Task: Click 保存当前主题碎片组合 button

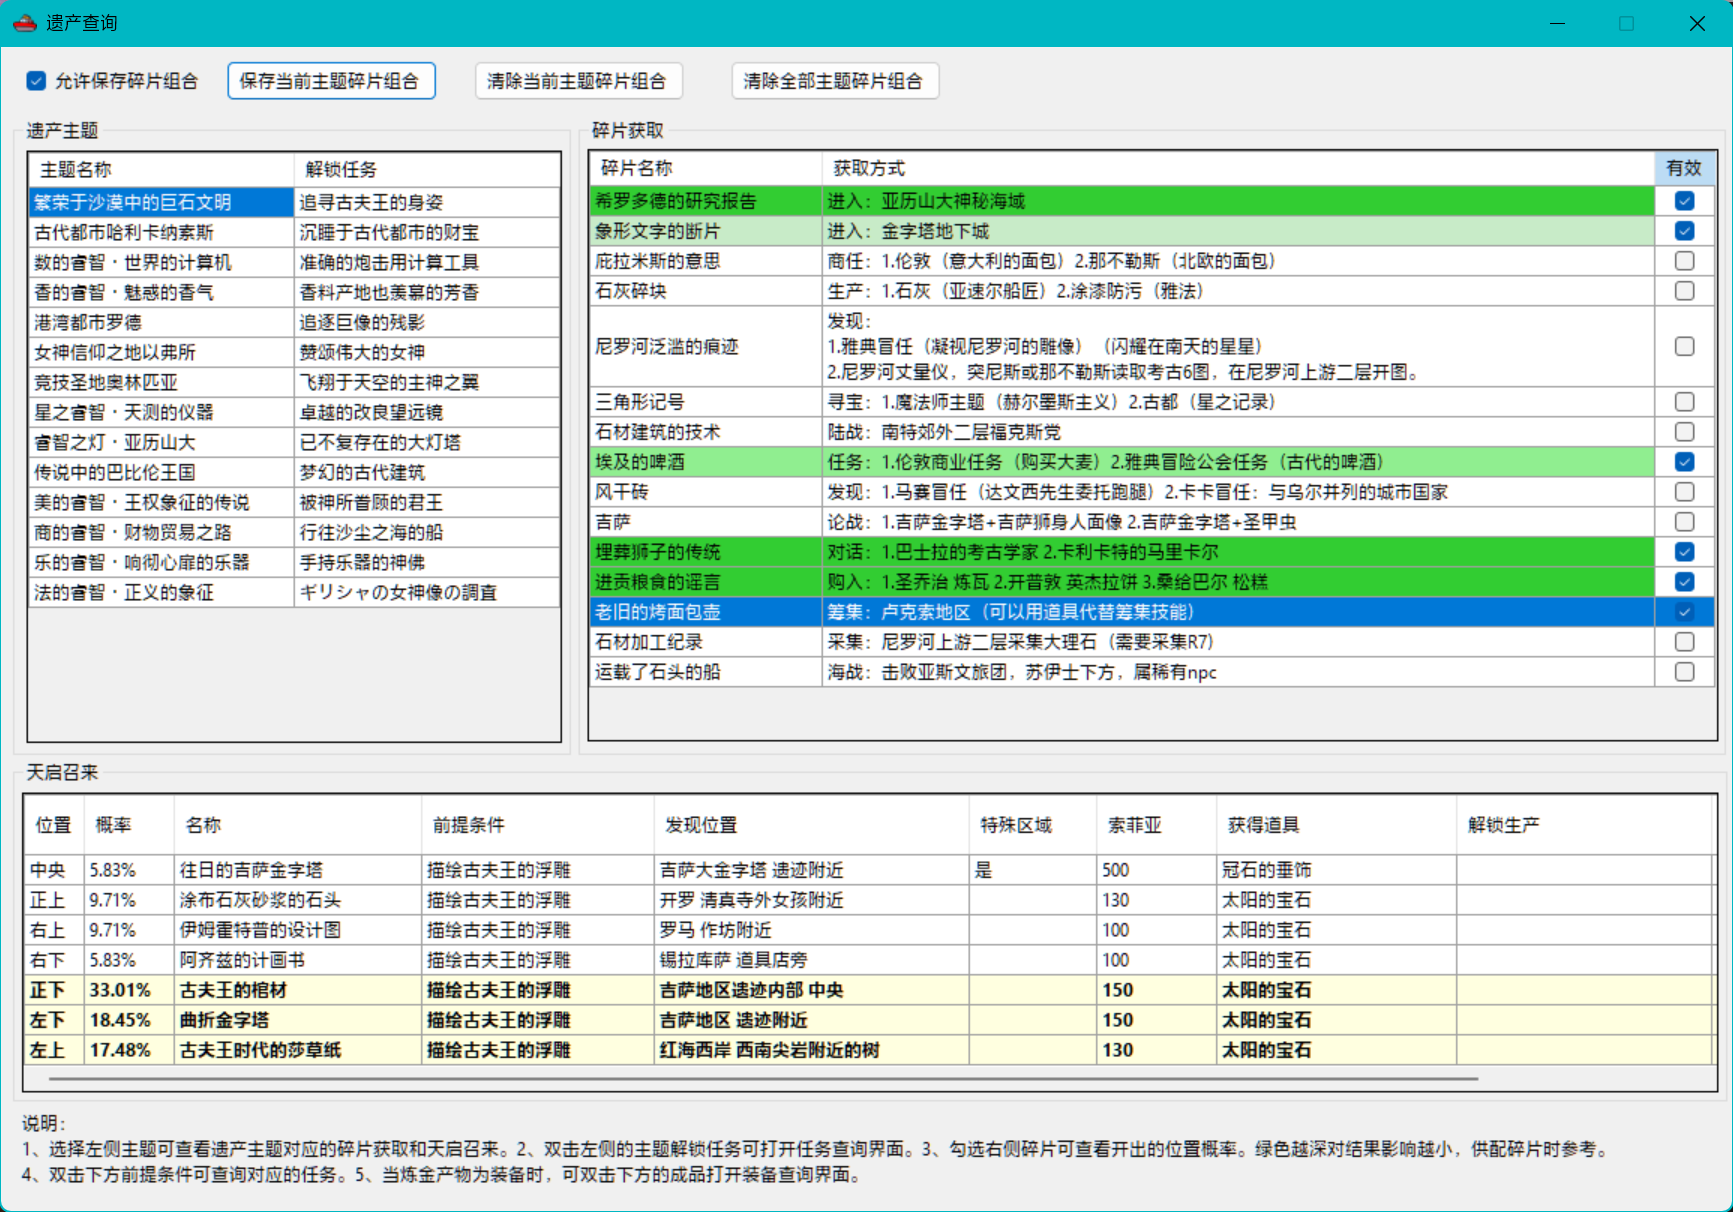Action: coord(330,81)
